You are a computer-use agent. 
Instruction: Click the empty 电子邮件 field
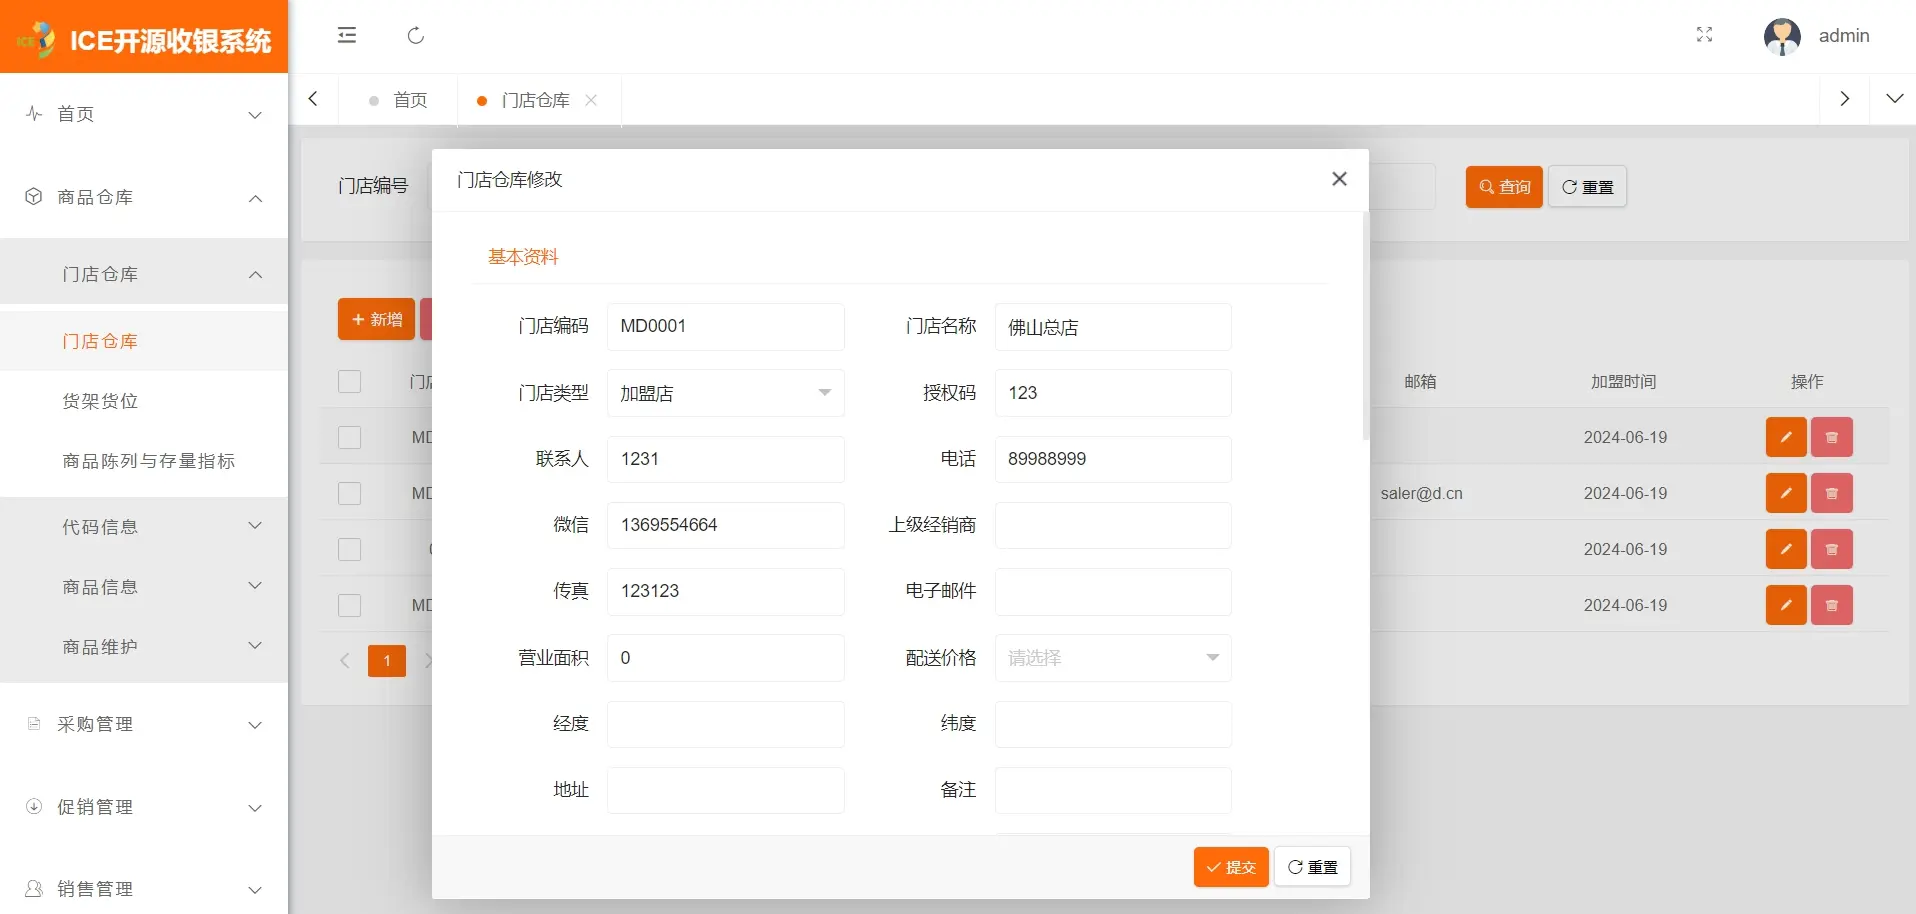click(x=1113, y=592)
